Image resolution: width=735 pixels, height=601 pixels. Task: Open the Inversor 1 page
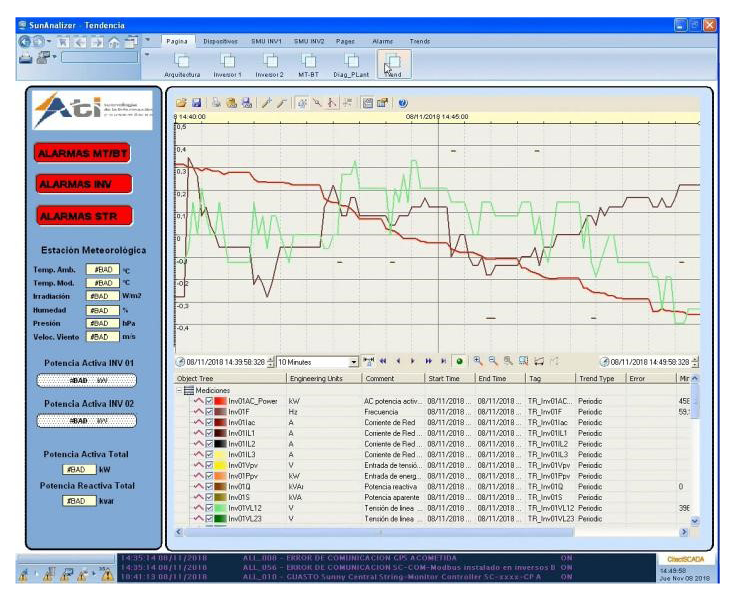(227, 61)
